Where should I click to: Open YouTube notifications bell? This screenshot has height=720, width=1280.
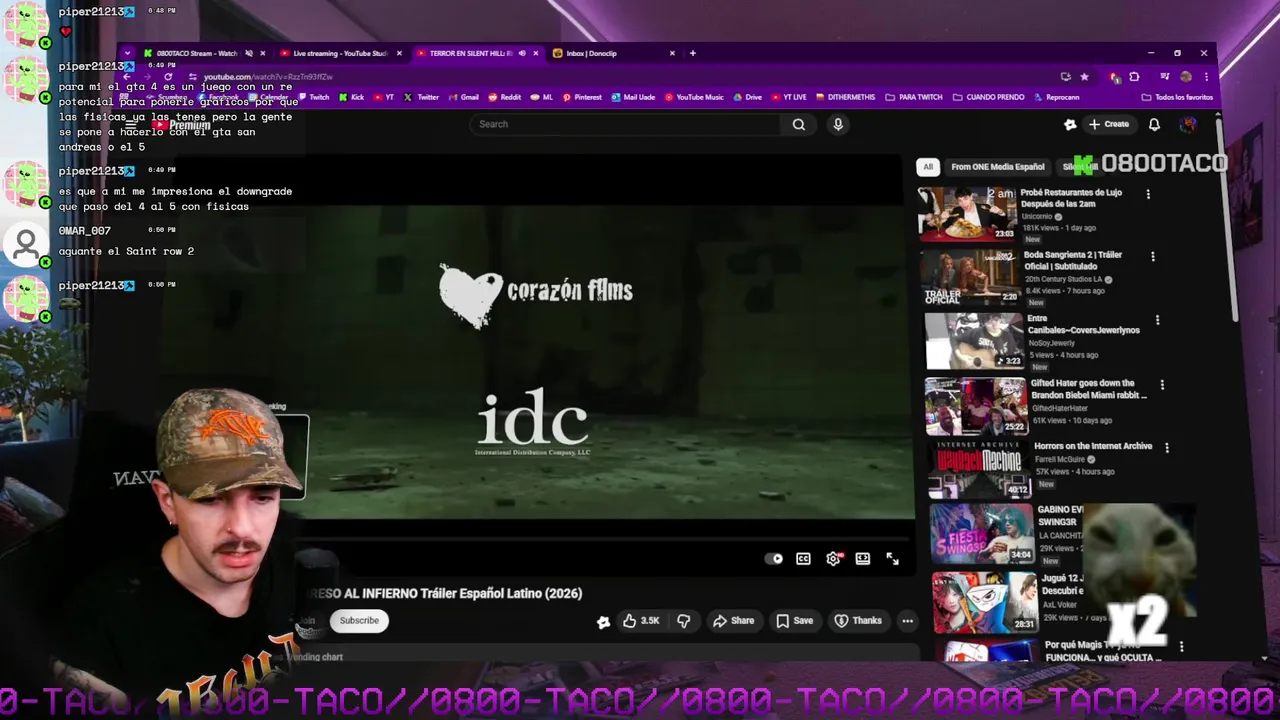1154,124
